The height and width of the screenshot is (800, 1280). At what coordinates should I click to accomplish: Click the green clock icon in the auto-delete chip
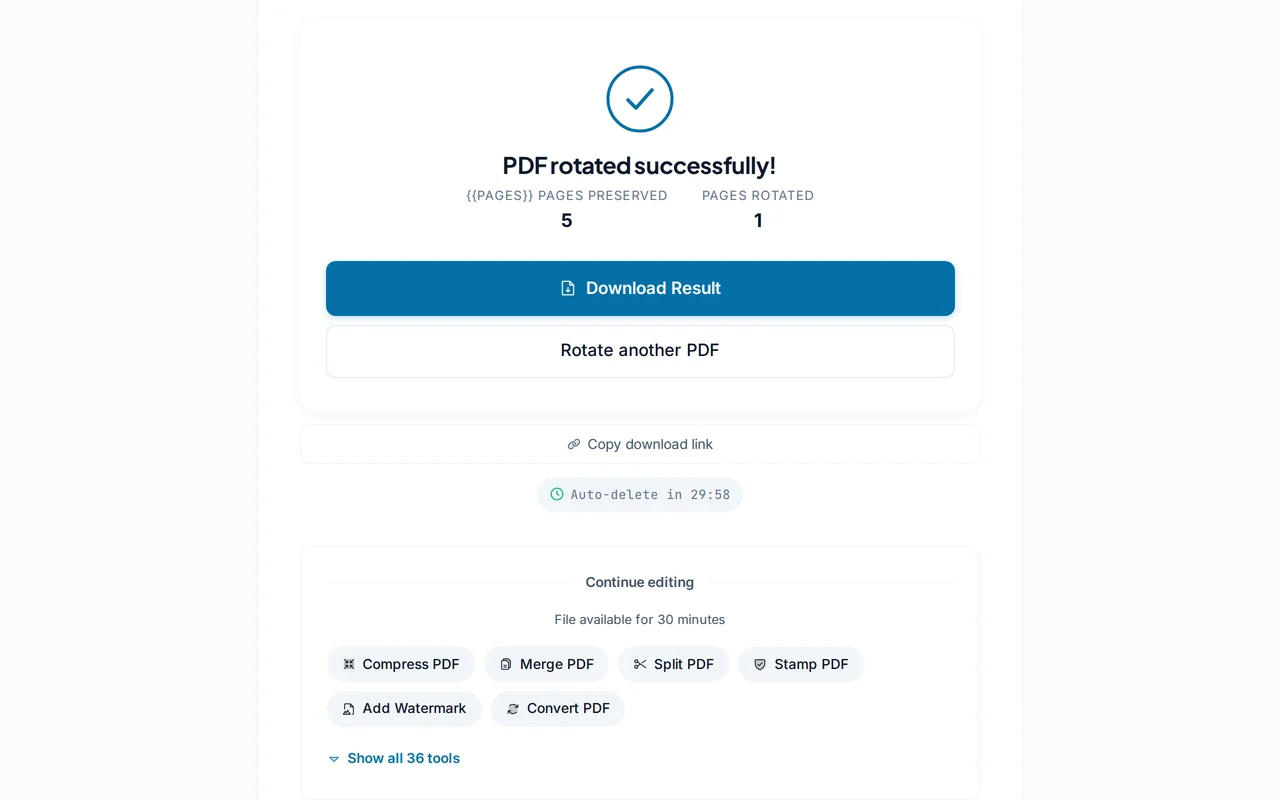(556, 493)
